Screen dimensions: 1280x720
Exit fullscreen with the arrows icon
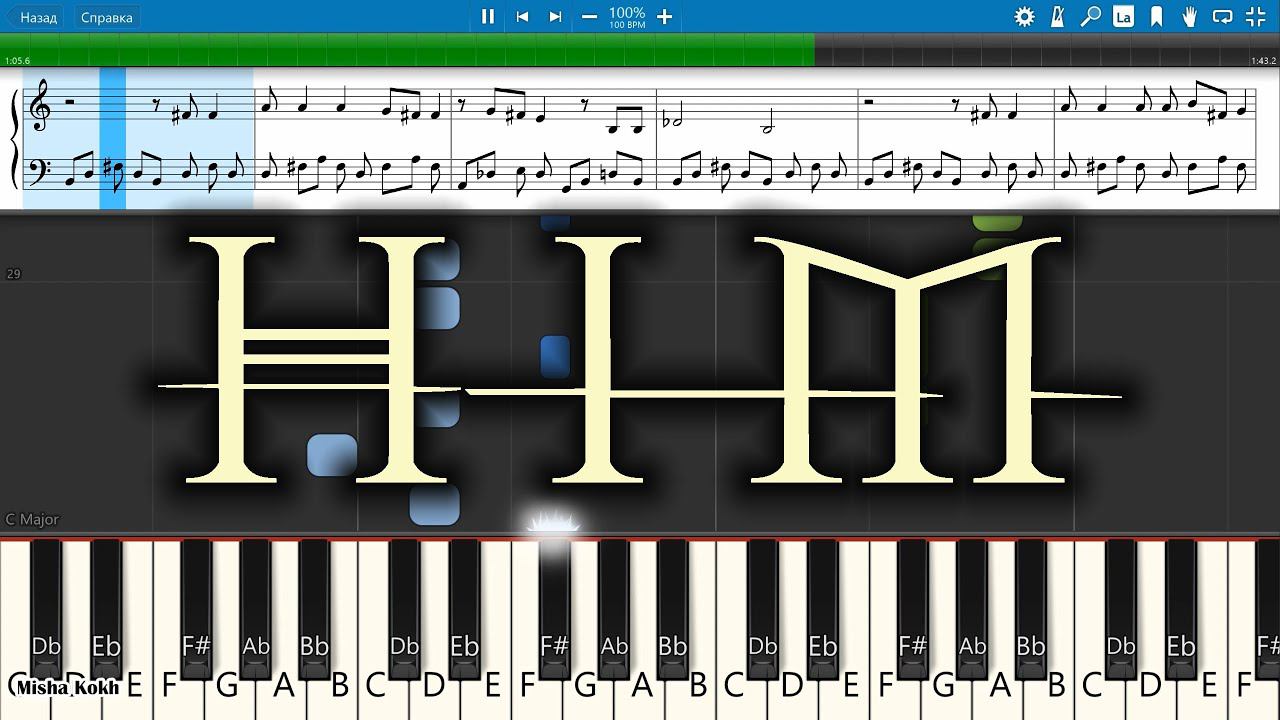click(1255, 17)
